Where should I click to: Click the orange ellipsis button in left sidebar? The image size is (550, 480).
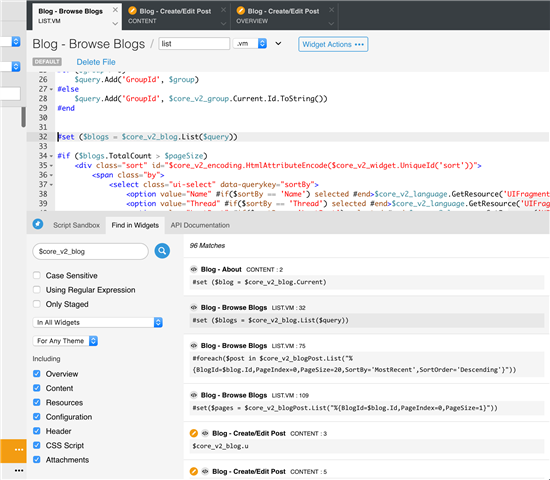13,450
